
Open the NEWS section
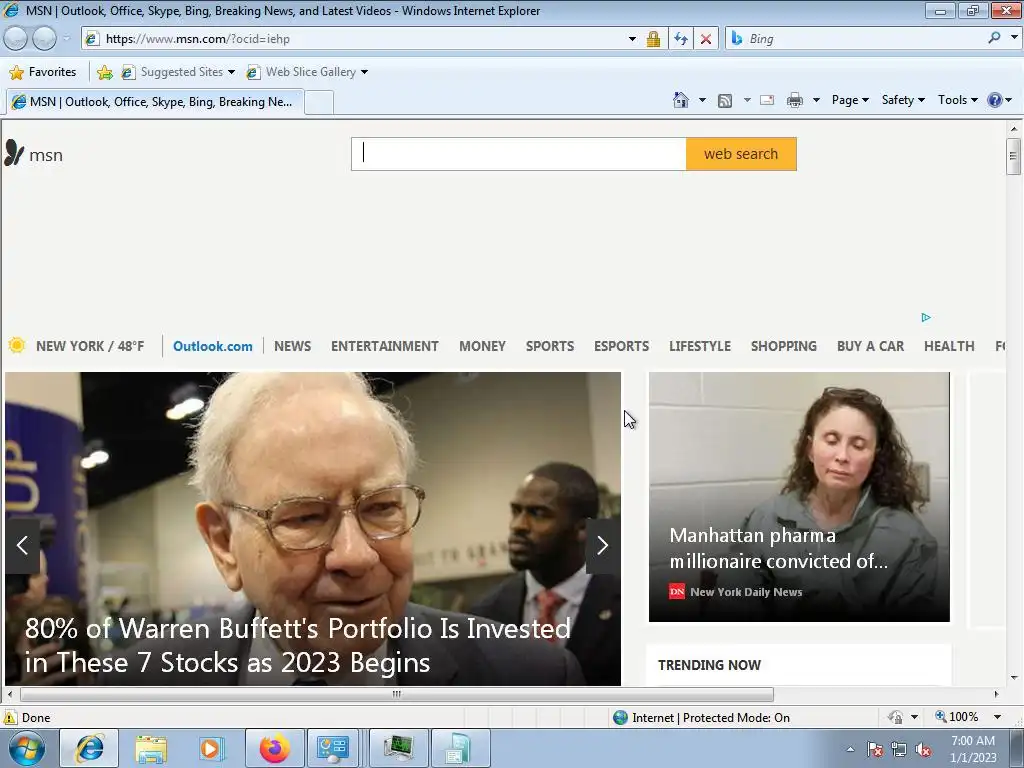click(293, 346)
